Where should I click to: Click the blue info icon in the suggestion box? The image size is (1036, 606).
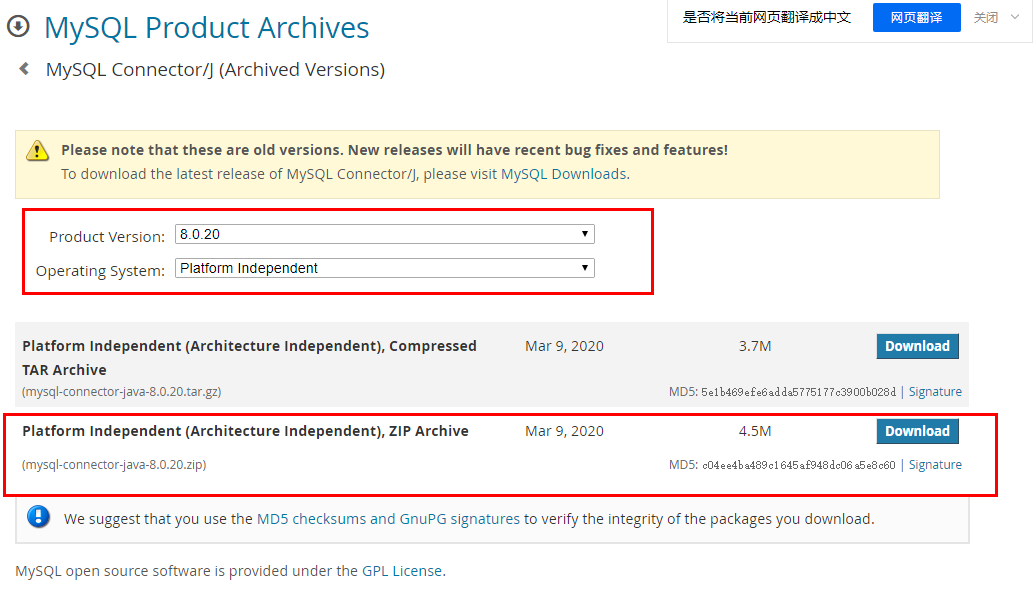[37, 517]
